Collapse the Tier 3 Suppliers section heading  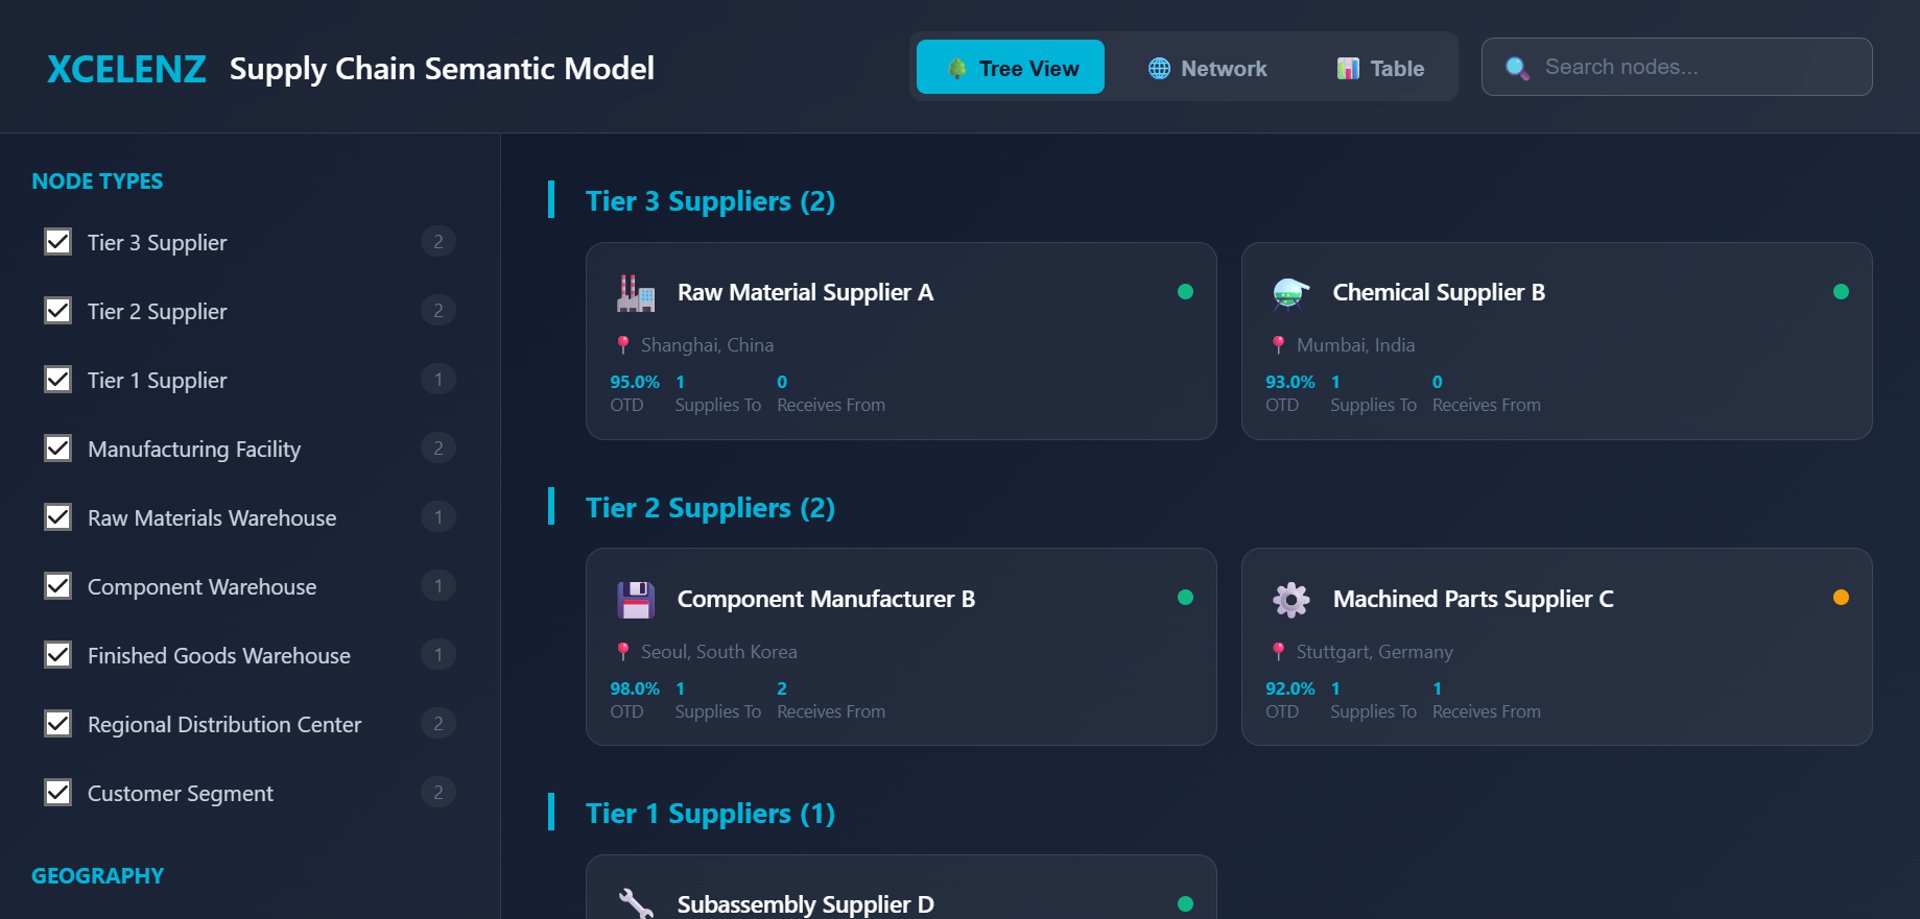point(709,201)
